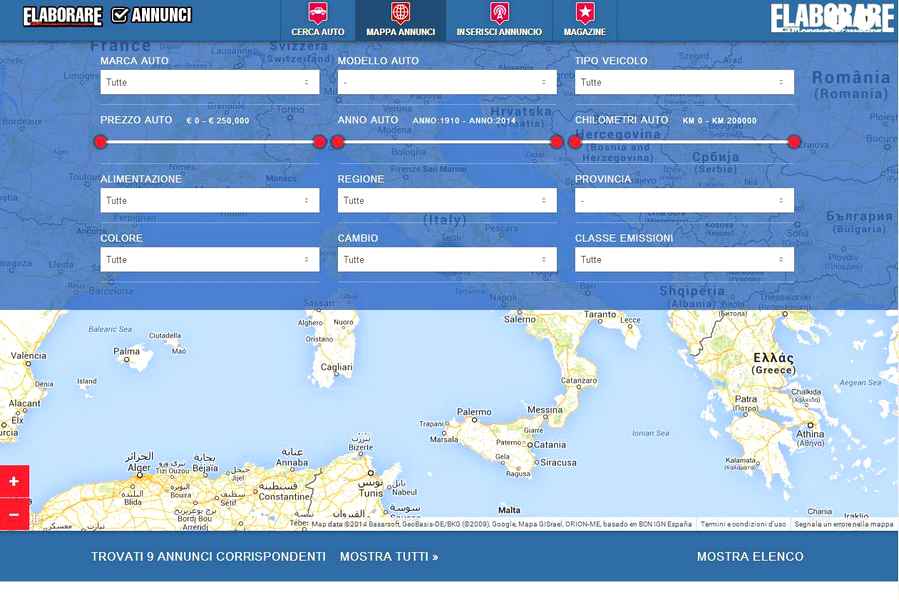Choose a value in Colore dropdown
The image size is (899, 600).
tap(210, 259)
